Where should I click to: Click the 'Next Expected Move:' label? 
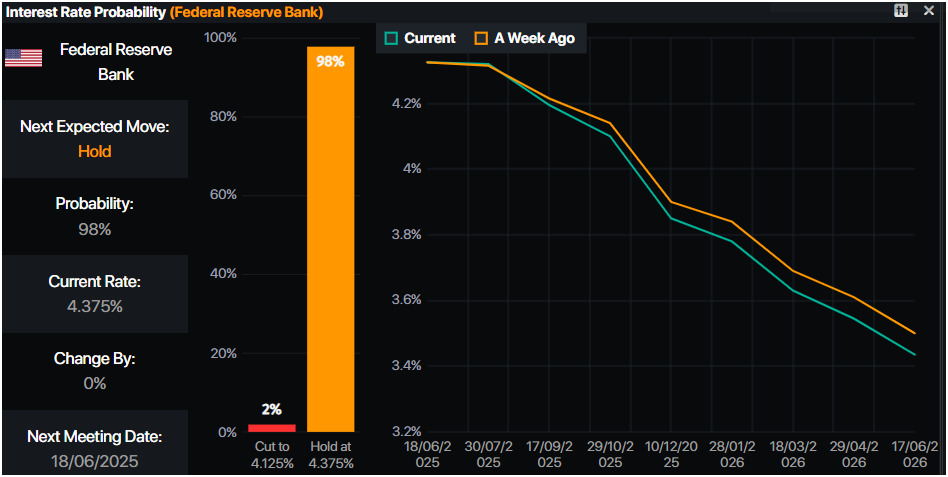tap(95, 126)
